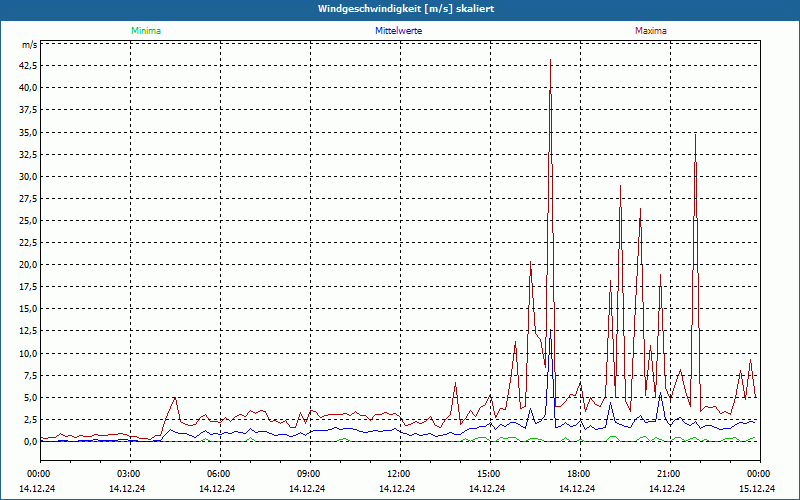Viewport: 800px width, 500px height.
Task: Click the "30,0" y-axis value
Action: point(28,177)
